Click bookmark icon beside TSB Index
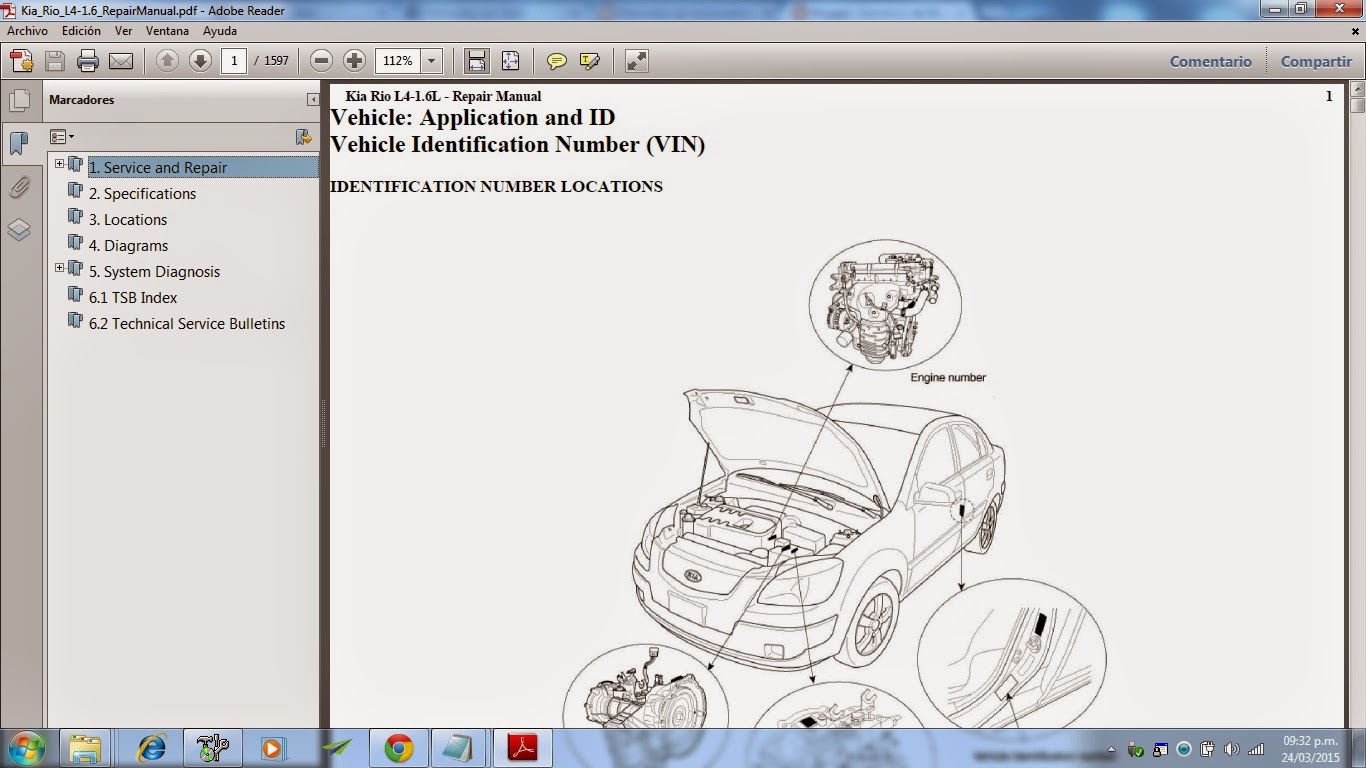 point(75,294)
